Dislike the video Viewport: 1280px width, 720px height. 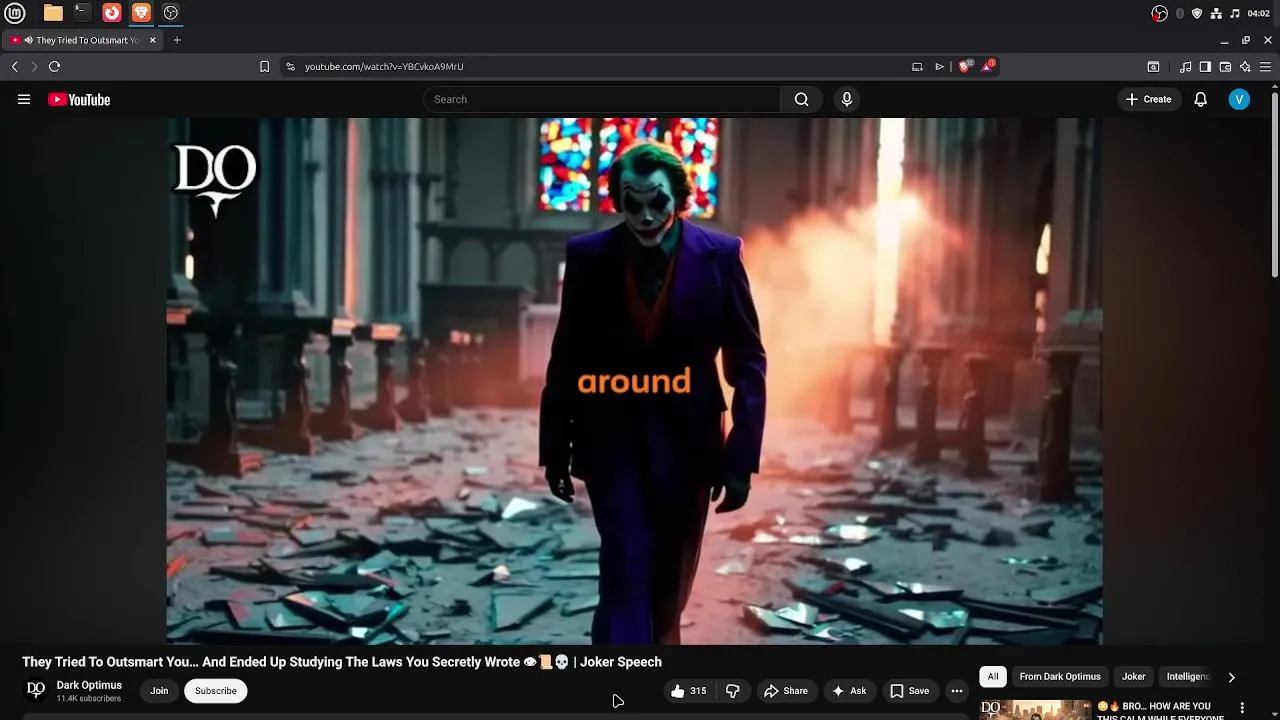pyautogui.click(x=733, y=691)
